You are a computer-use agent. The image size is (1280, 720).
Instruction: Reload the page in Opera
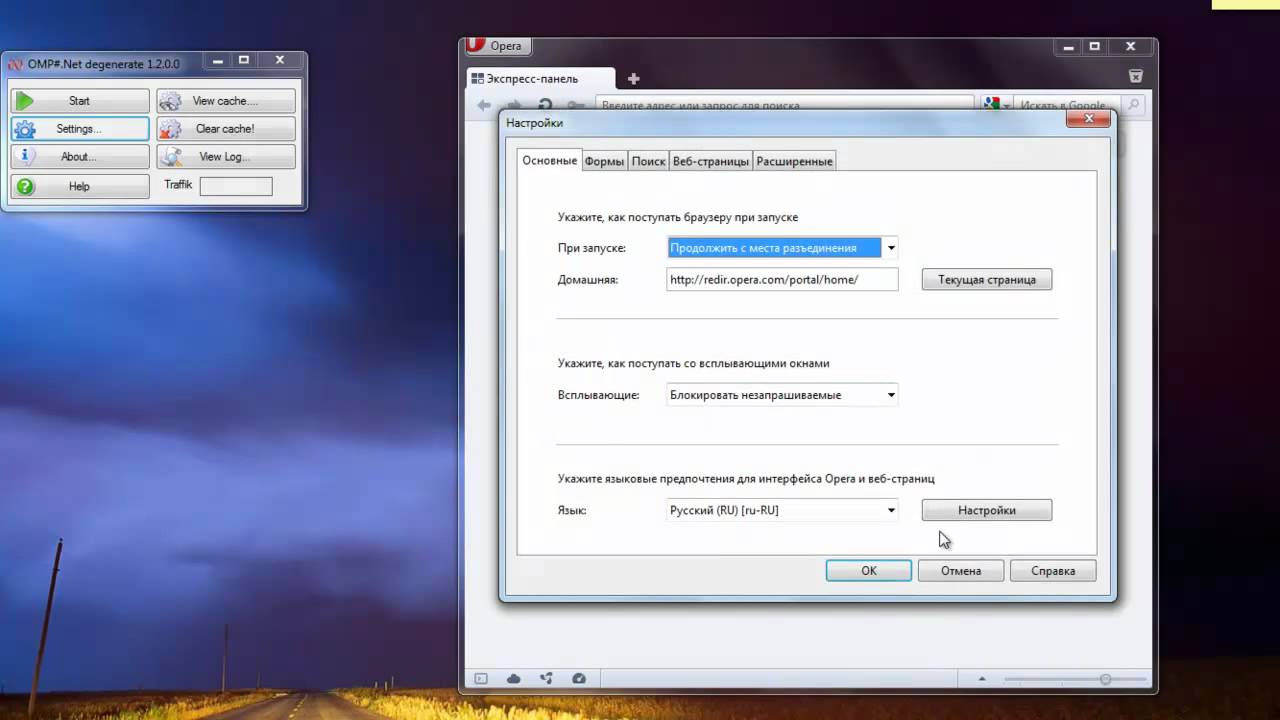tap(545, 105)
